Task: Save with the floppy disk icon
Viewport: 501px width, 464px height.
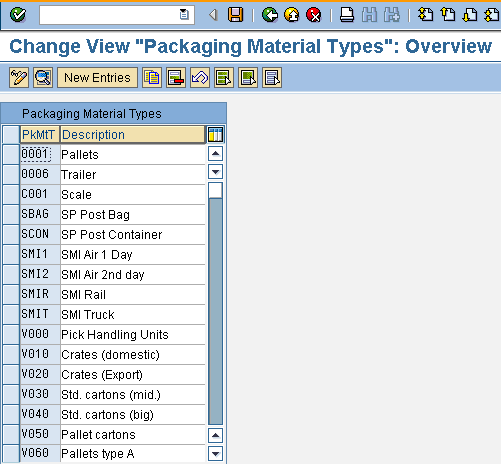Action: coord(235,15)
